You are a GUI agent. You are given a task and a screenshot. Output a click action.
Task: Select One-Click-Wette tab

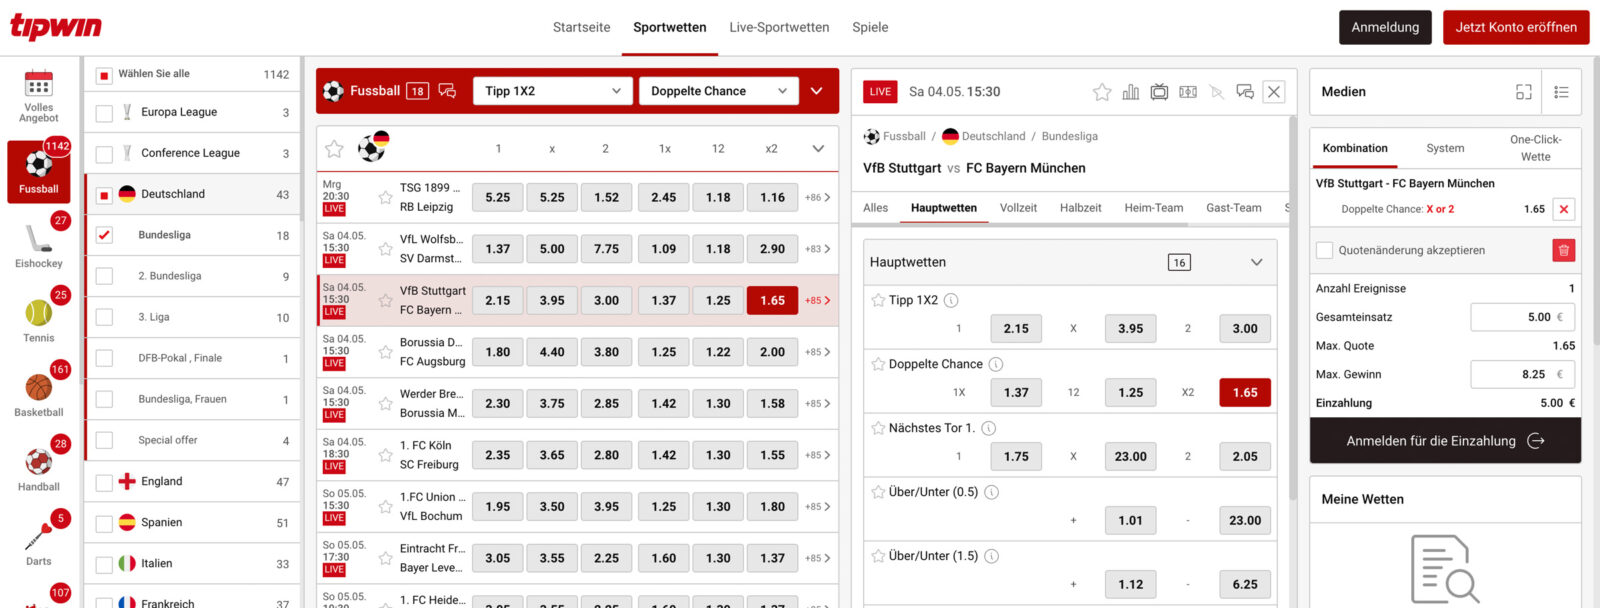[1535, 148]
